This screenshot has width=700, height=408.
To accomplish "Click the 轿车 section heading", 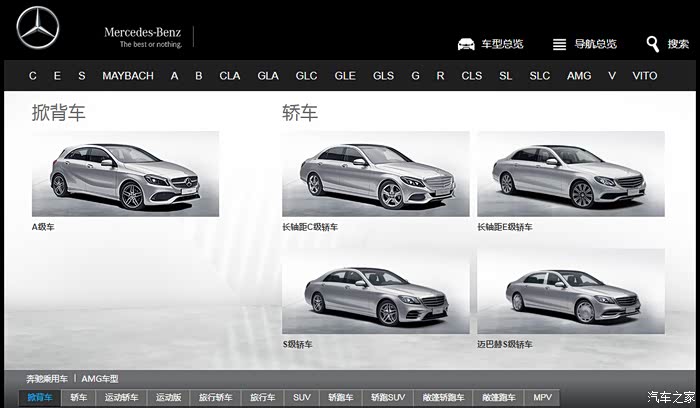I will coord(300,112).
